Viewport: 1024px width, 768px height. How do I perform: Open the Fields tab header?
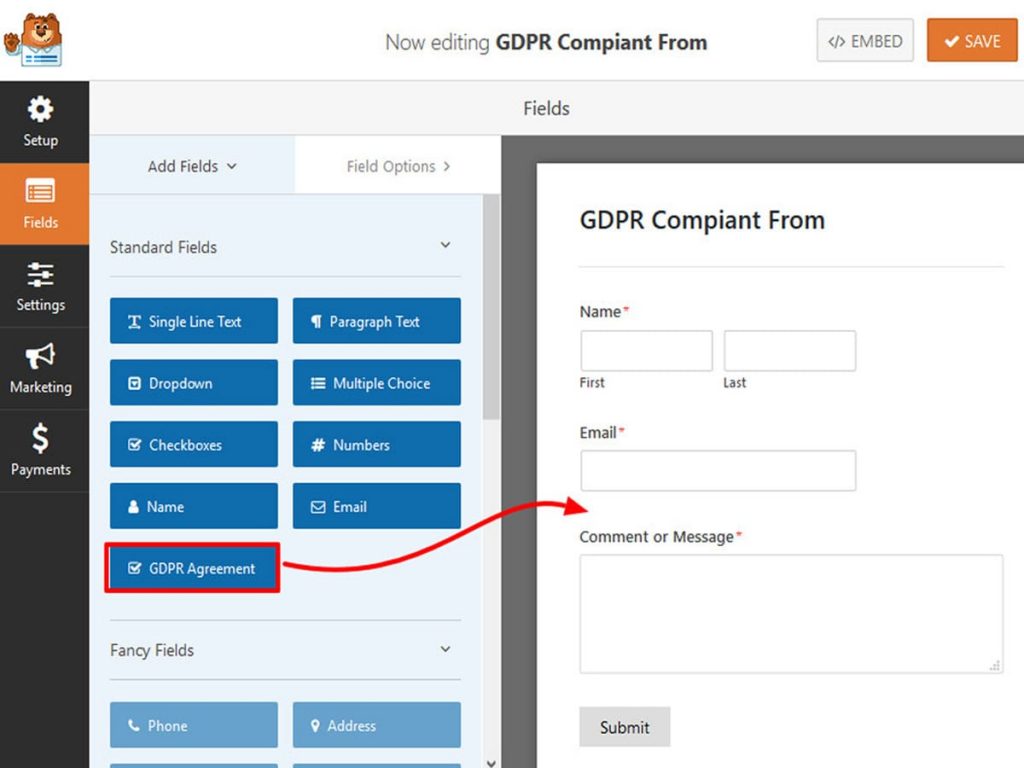(x=546, y=108)
